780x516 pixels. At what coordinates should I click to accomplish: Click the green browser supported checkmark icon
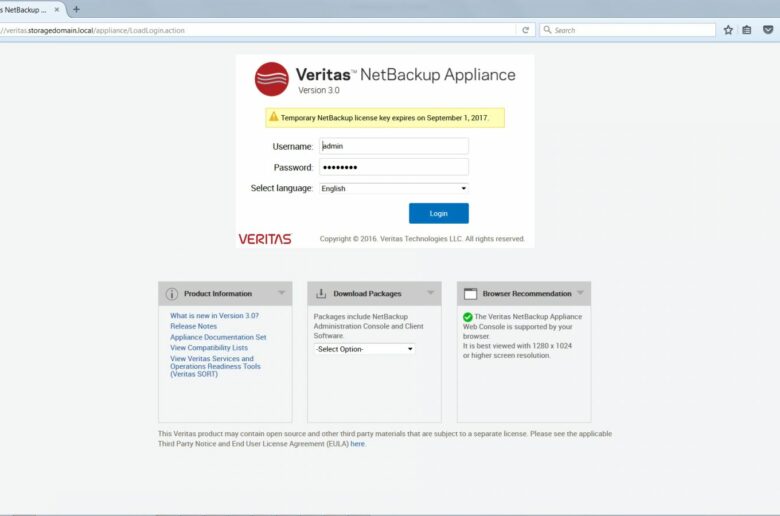tap(467, 317)
